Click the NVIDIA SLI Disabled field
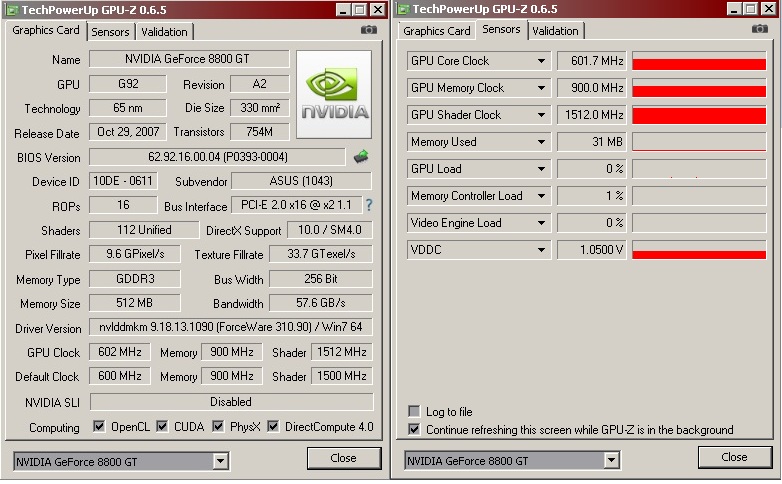782x484 pixels. tap(231, 402)
